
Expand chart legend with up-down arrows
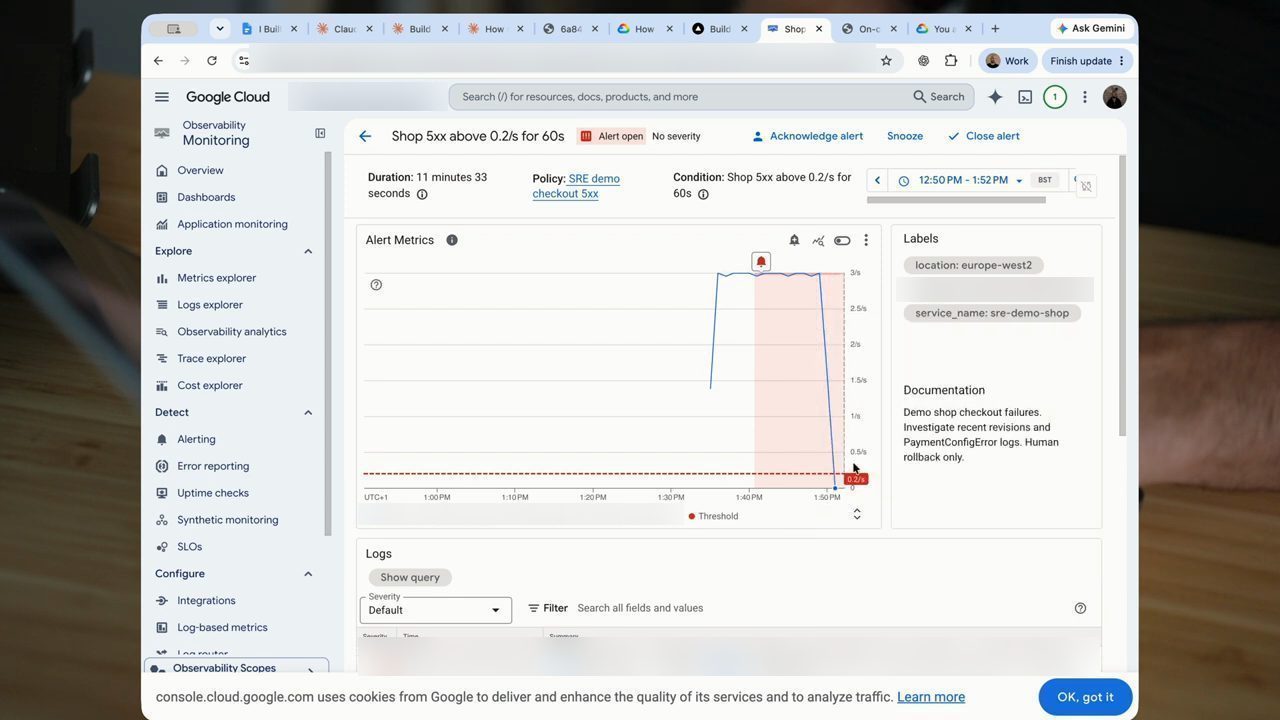click(x=857, y=514)
